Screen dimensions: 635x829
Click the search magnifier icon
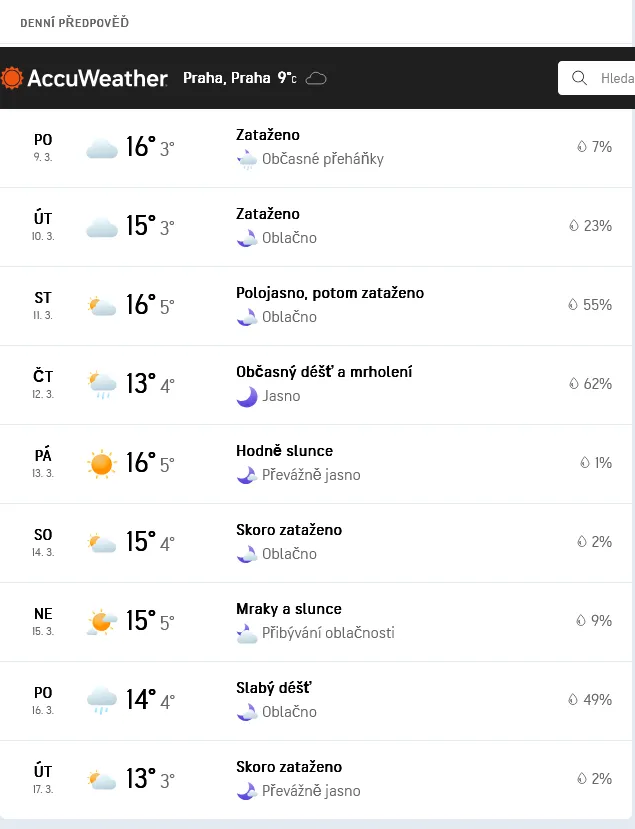579,78
